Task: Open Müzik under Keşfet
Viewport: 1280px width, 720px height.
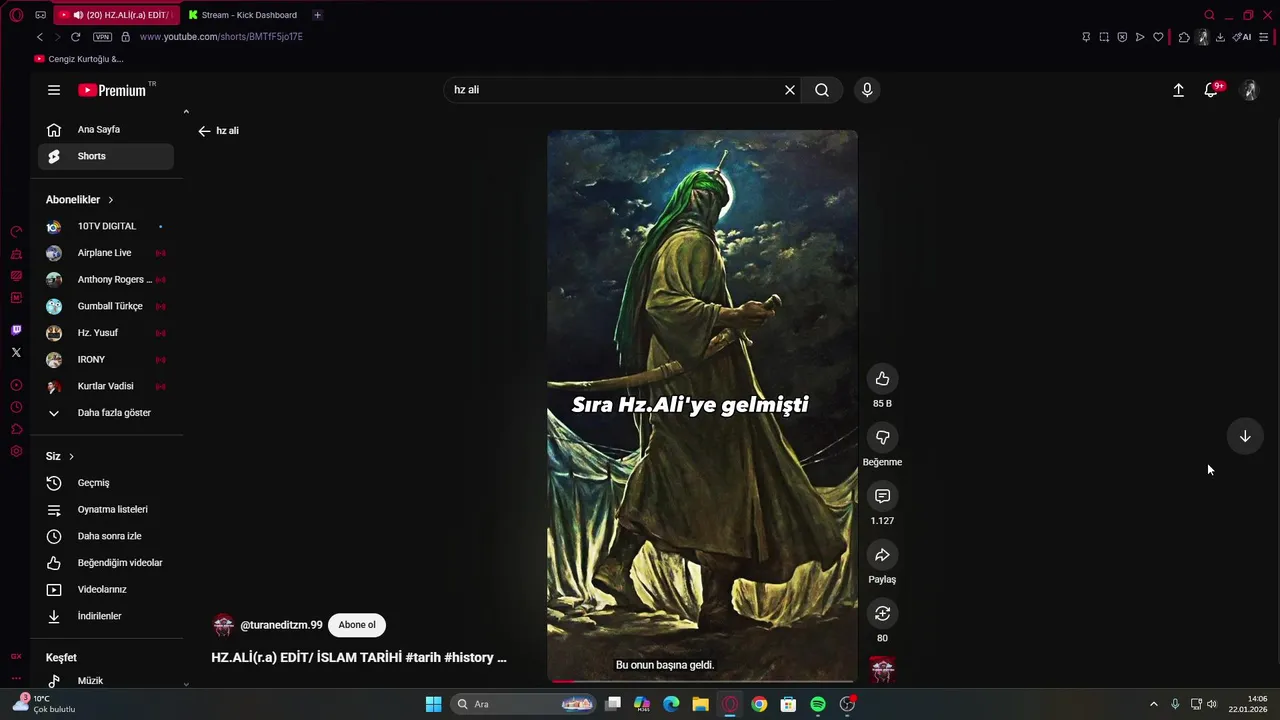Action: point(106,681)
